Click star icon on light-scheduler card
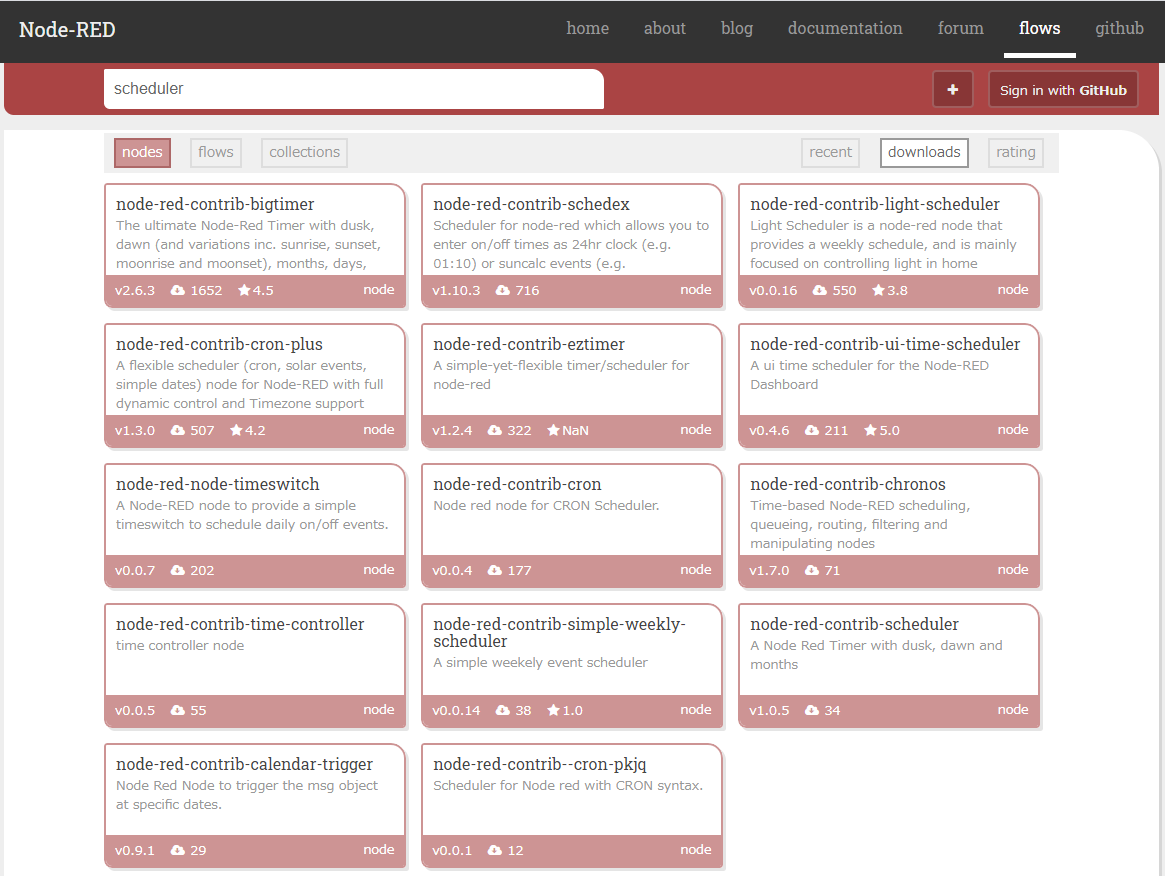The height and width of the screenshot is (876, 1165). pos(878,291)
